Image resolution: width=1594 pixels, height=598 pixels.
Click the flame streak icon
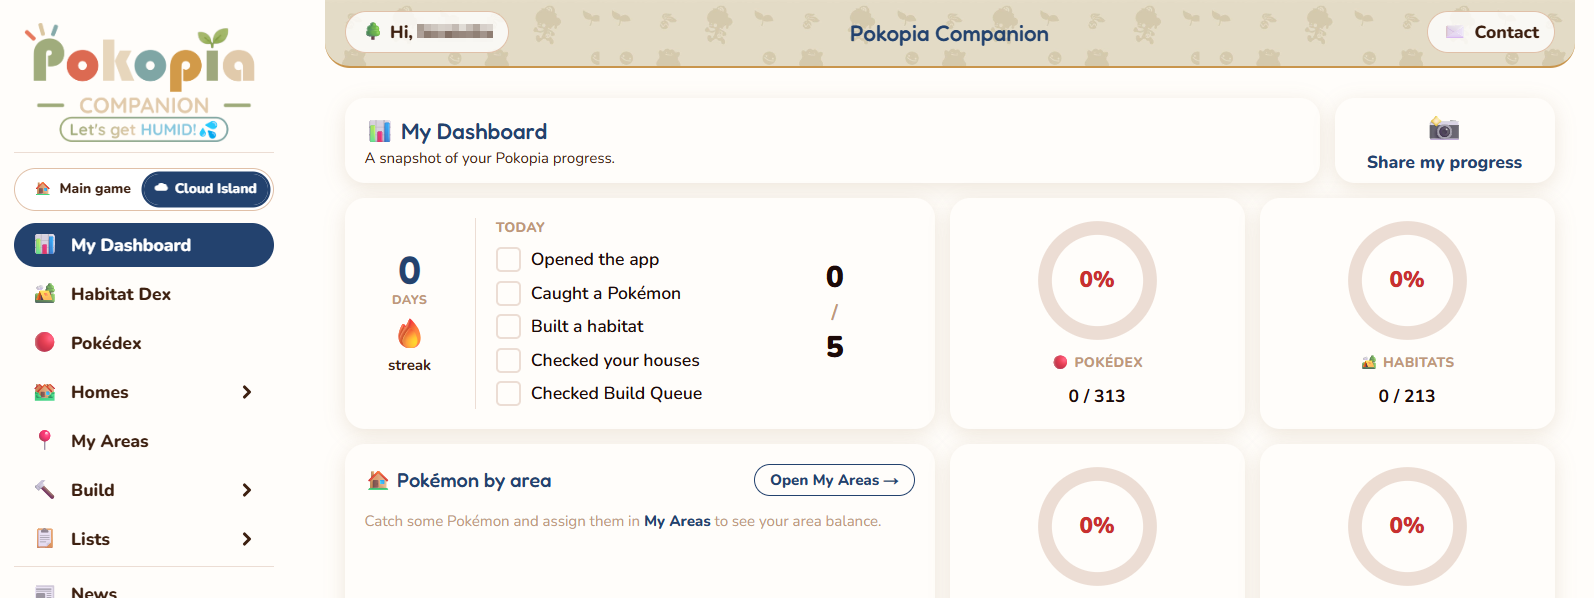pyautogui.click(x=409, y=333)
